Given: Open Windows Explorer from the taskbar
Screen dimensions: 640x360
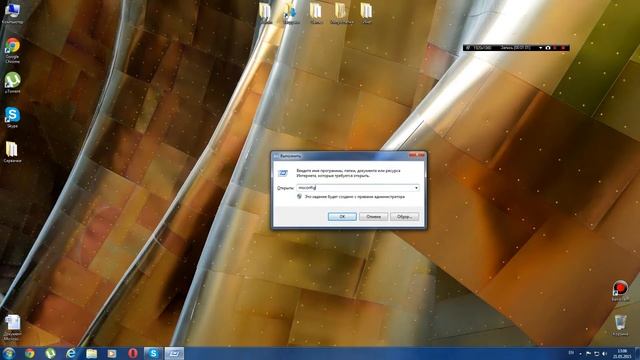Looking at the screenshot, I should [91, 353].
